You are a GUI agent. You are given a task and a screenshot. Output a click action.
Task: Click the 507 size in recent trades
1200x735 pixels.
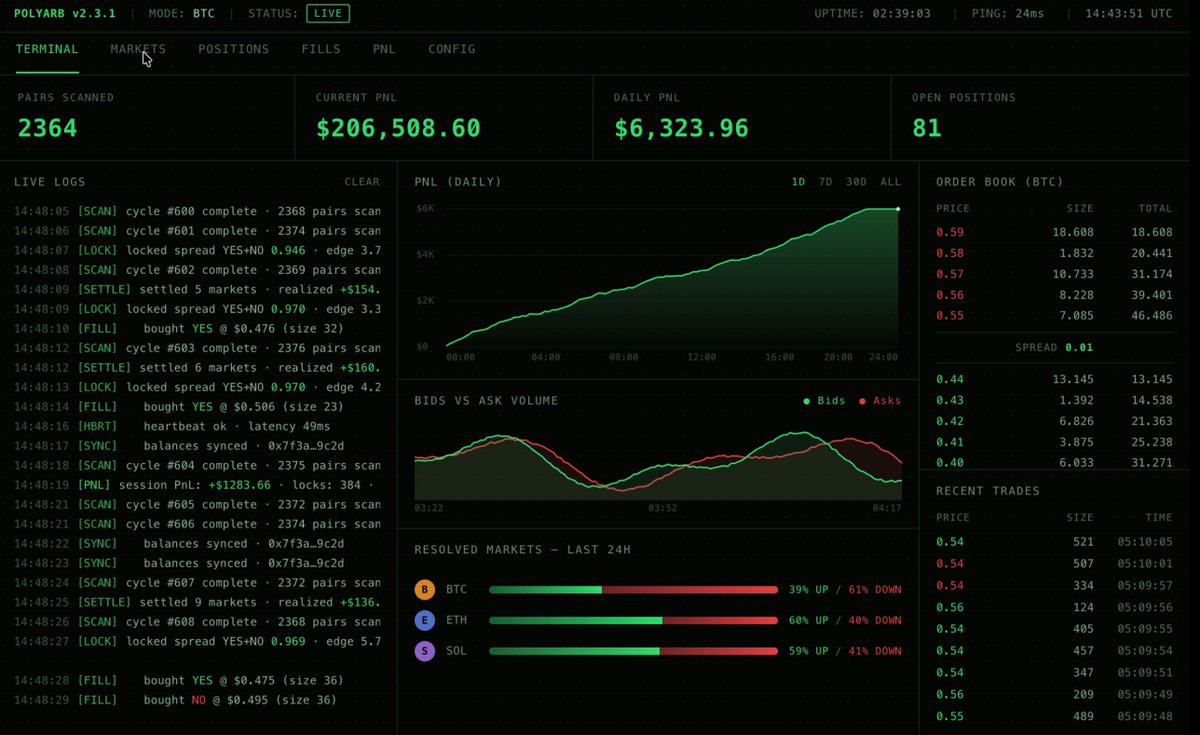[x=1081, y=563]
